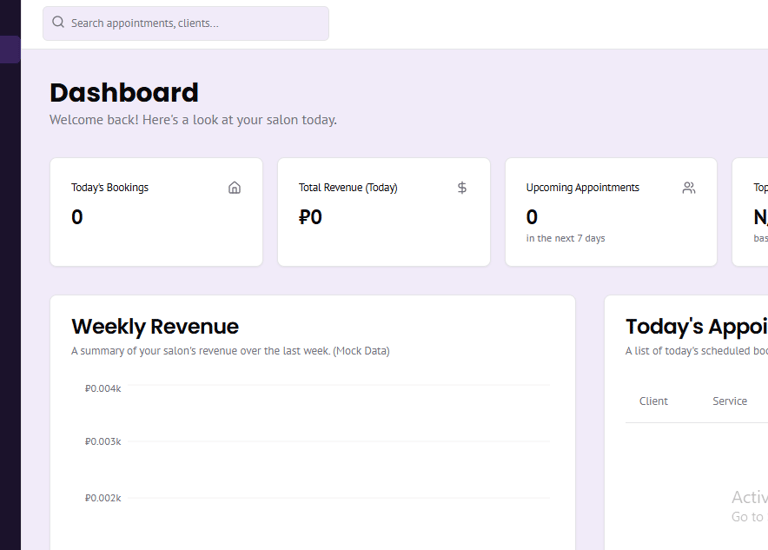Click the Today's Bookings card title
Viewport: 768px width, 550px height.
110,187
